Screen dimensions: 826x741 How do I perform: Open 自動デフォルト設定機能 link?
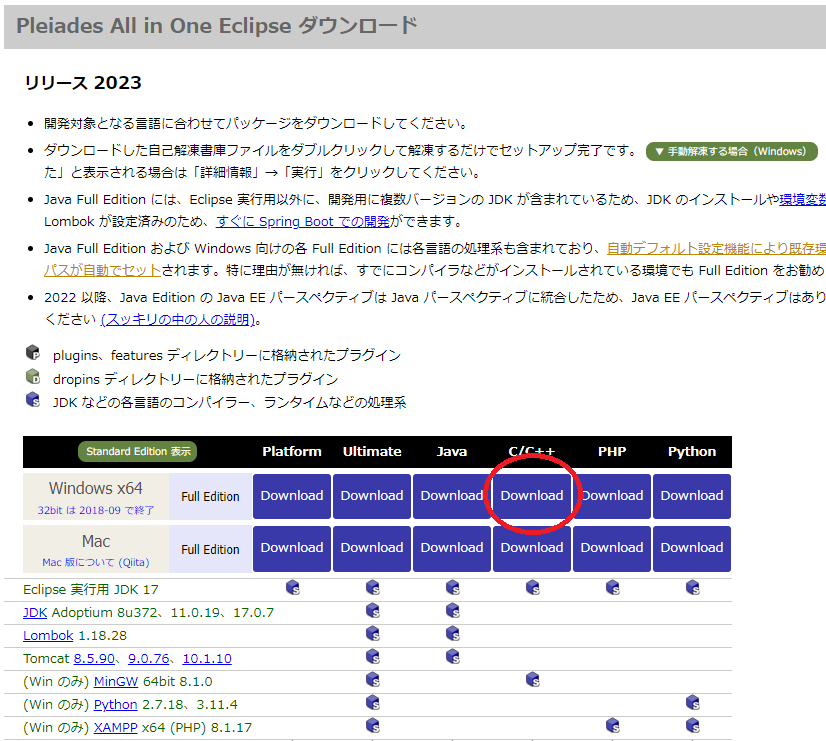716,249
